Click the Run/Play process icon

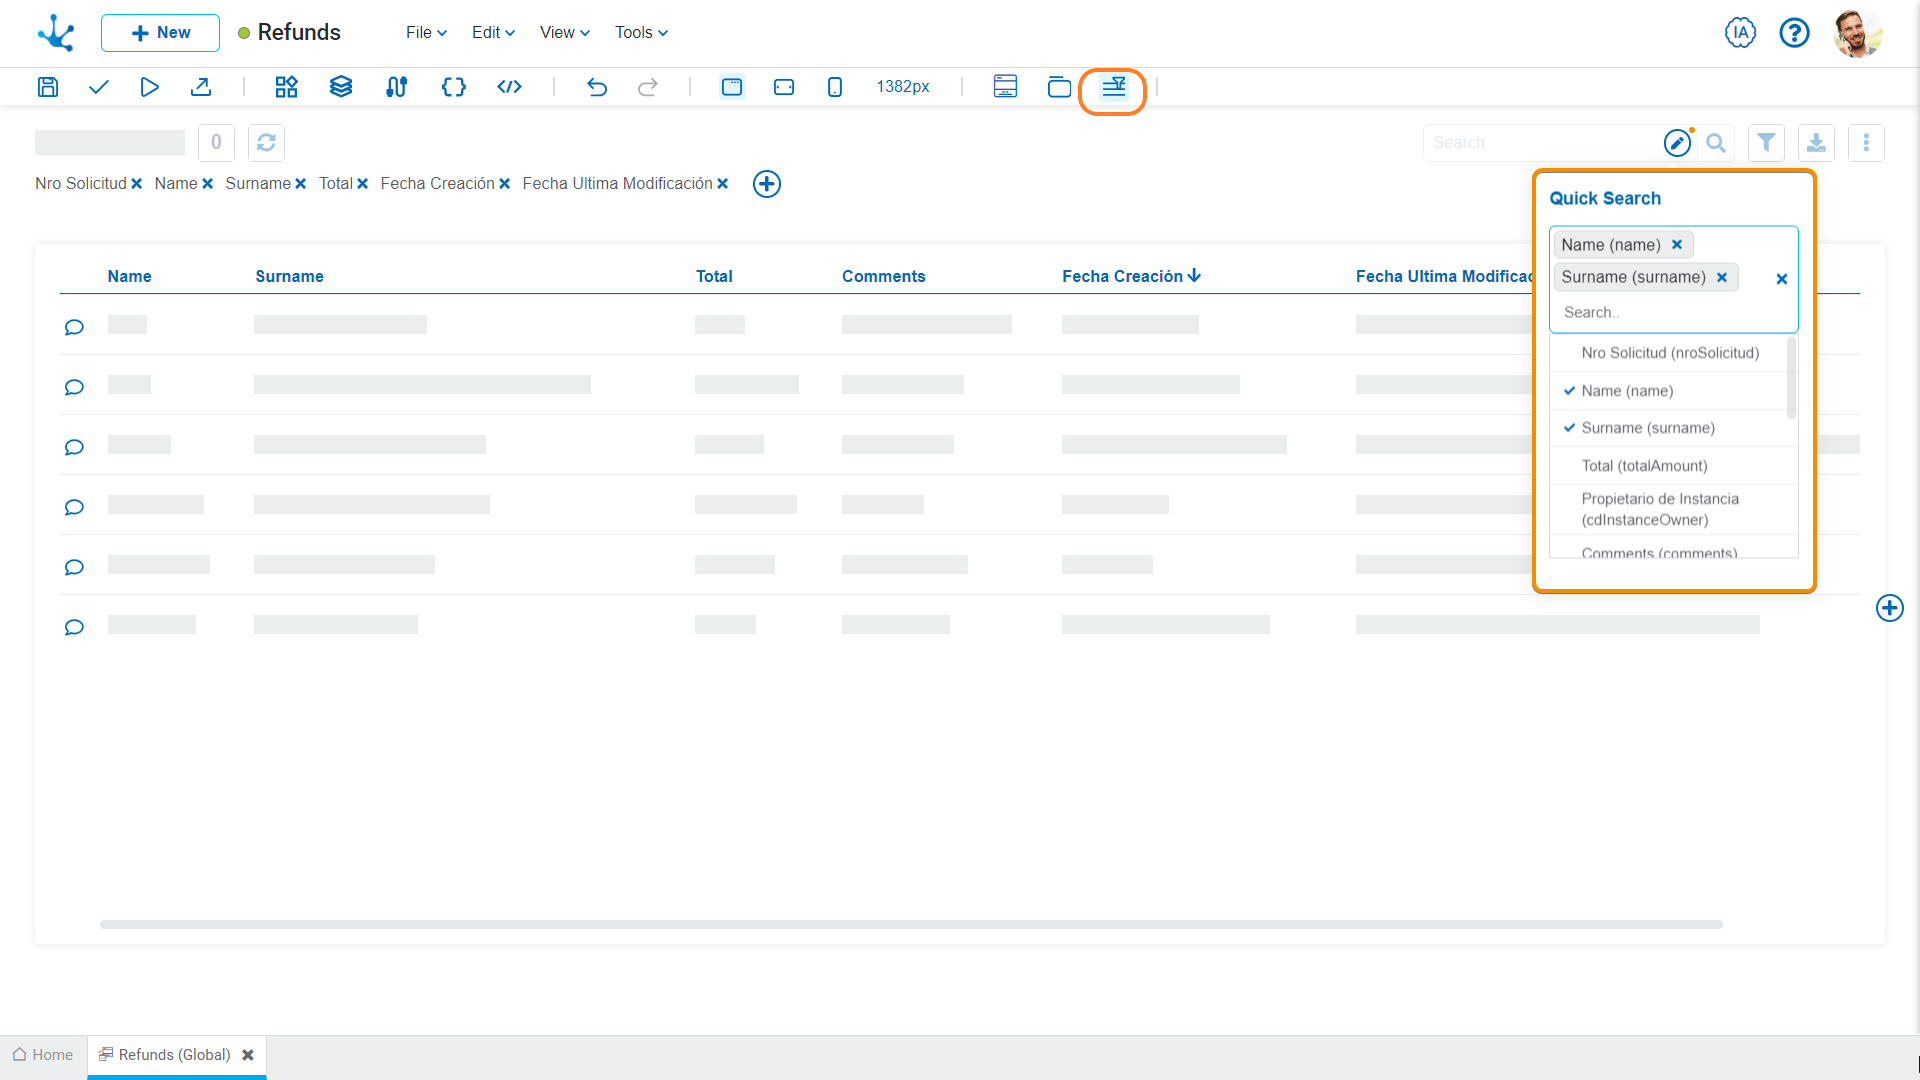[x=149, y=86]
